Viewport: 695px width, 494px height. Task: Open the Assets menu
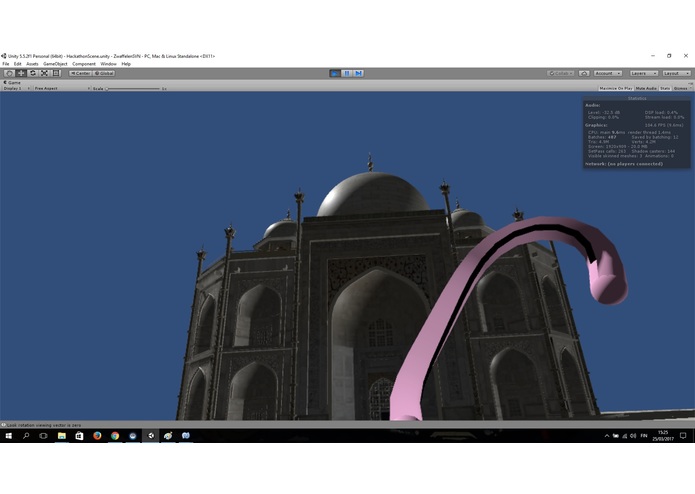pos(32,64)
